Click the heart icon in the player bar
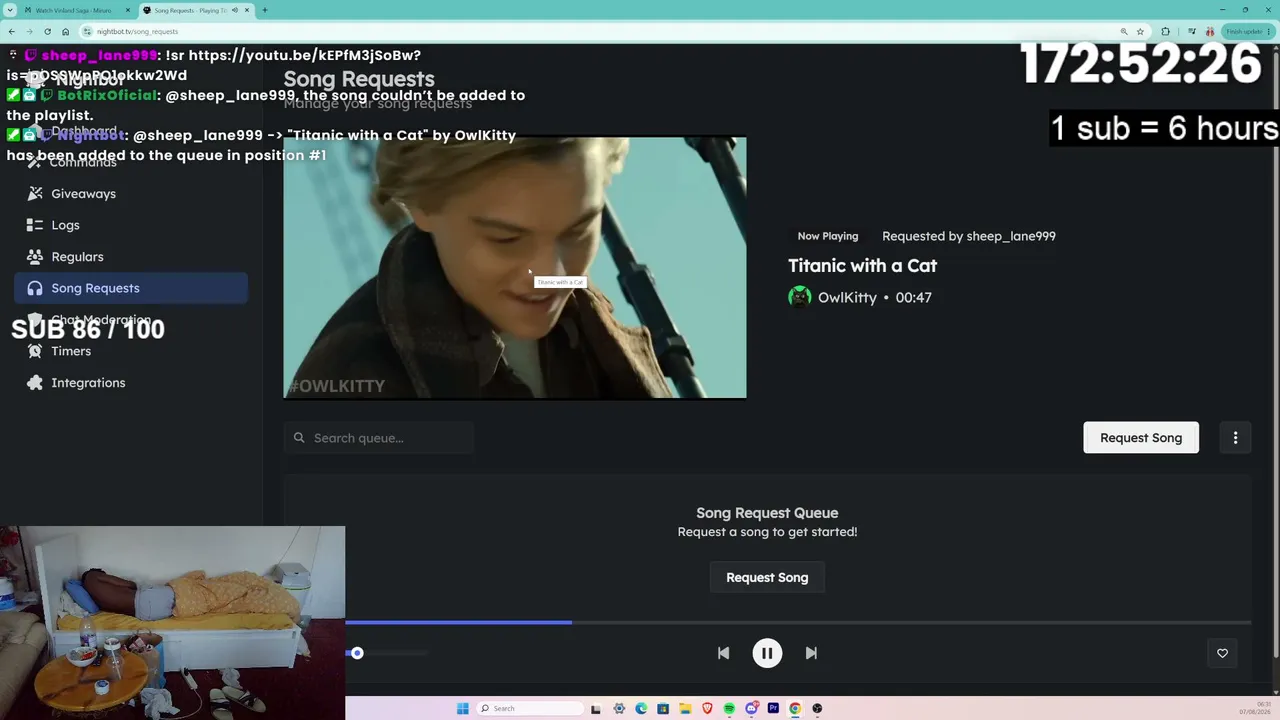 [x=1222, y=653]
